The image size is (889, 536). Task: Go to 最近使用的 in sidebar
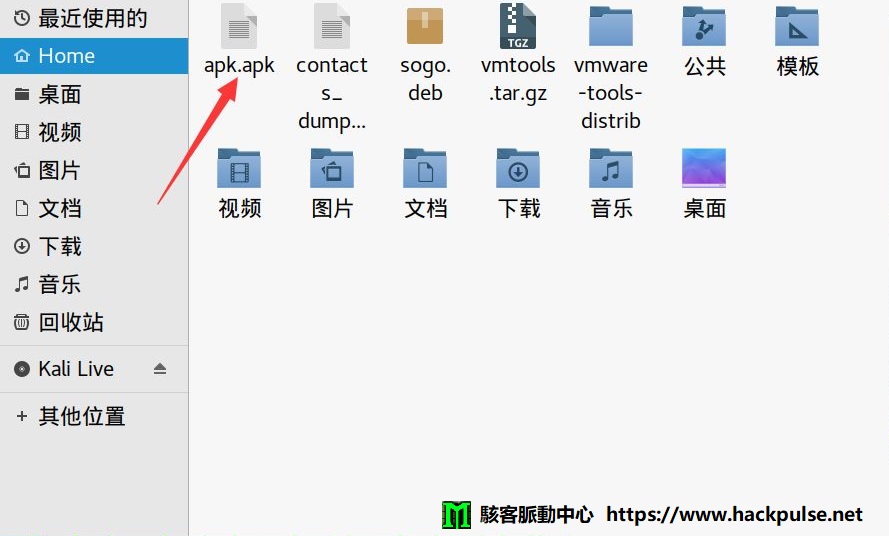(92, 18)
